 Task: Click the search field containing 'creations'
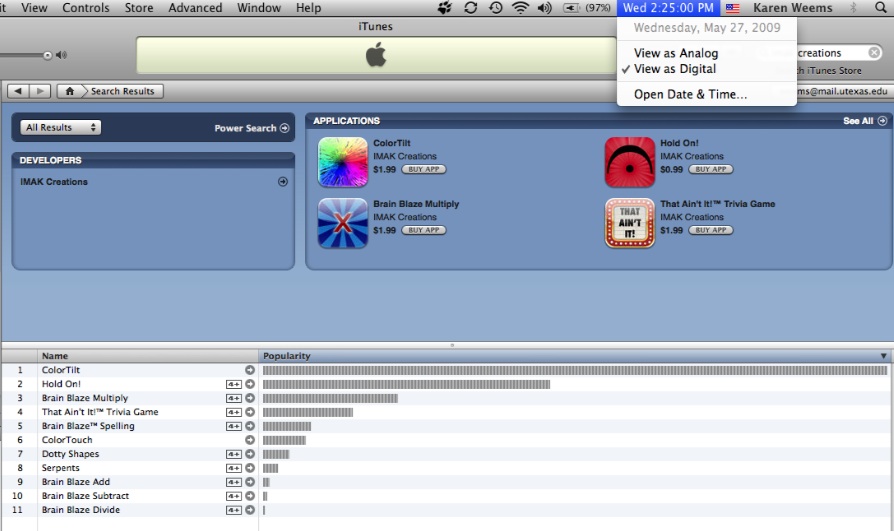point(819,52)
